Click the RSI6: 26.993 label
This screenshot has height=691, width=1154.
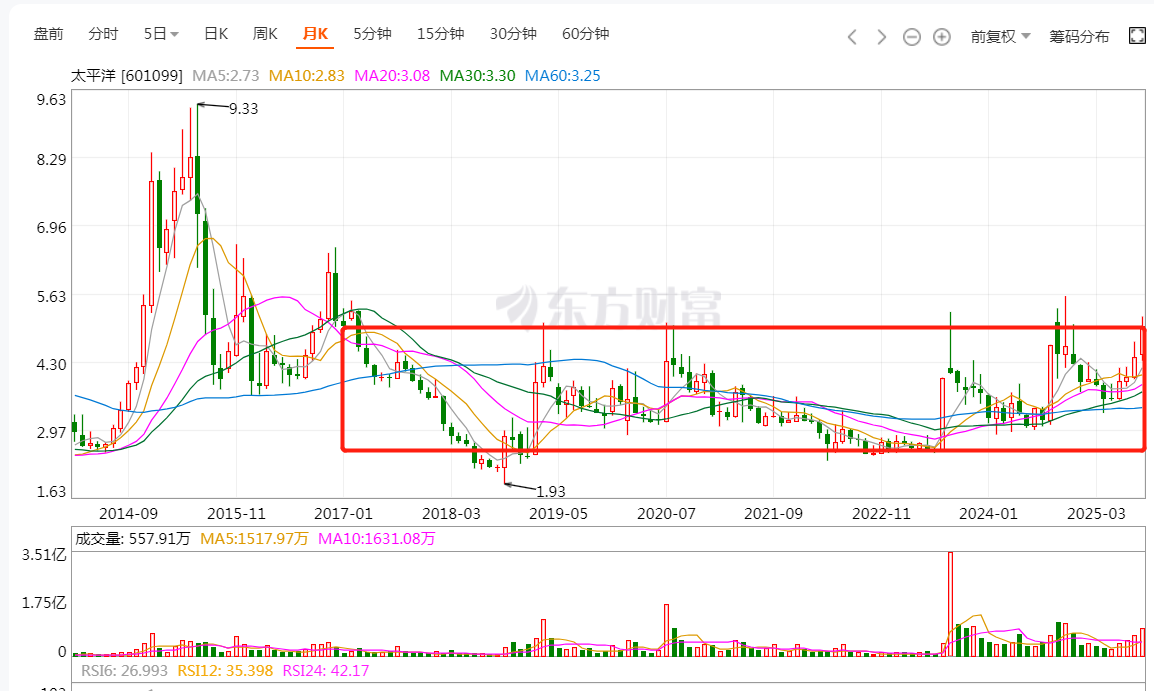pyautogui.click(x=124, y=670)
